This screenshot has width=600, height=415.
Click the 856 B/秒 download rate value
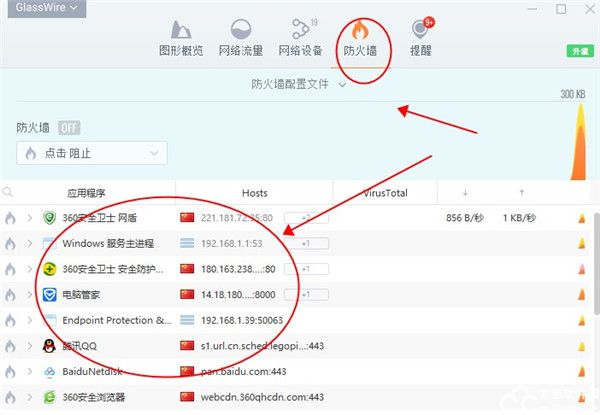(465, 218)
